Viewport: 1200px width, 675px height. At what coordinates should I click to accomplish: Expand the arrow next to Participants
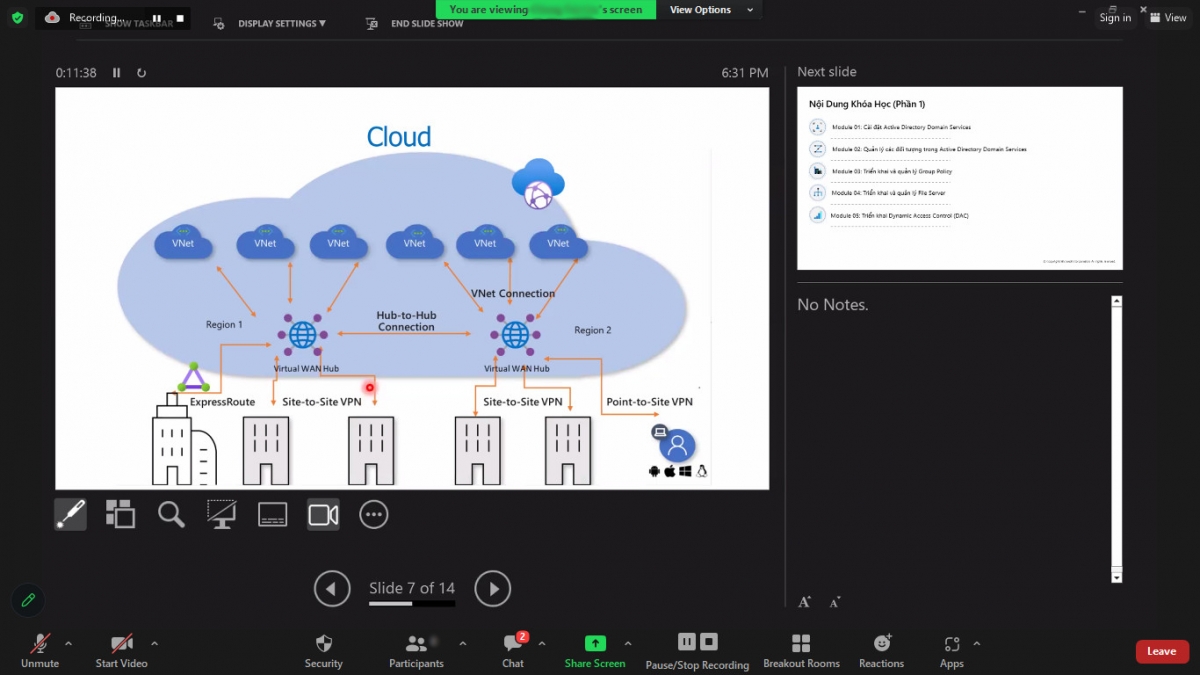[x=462, y=643]
